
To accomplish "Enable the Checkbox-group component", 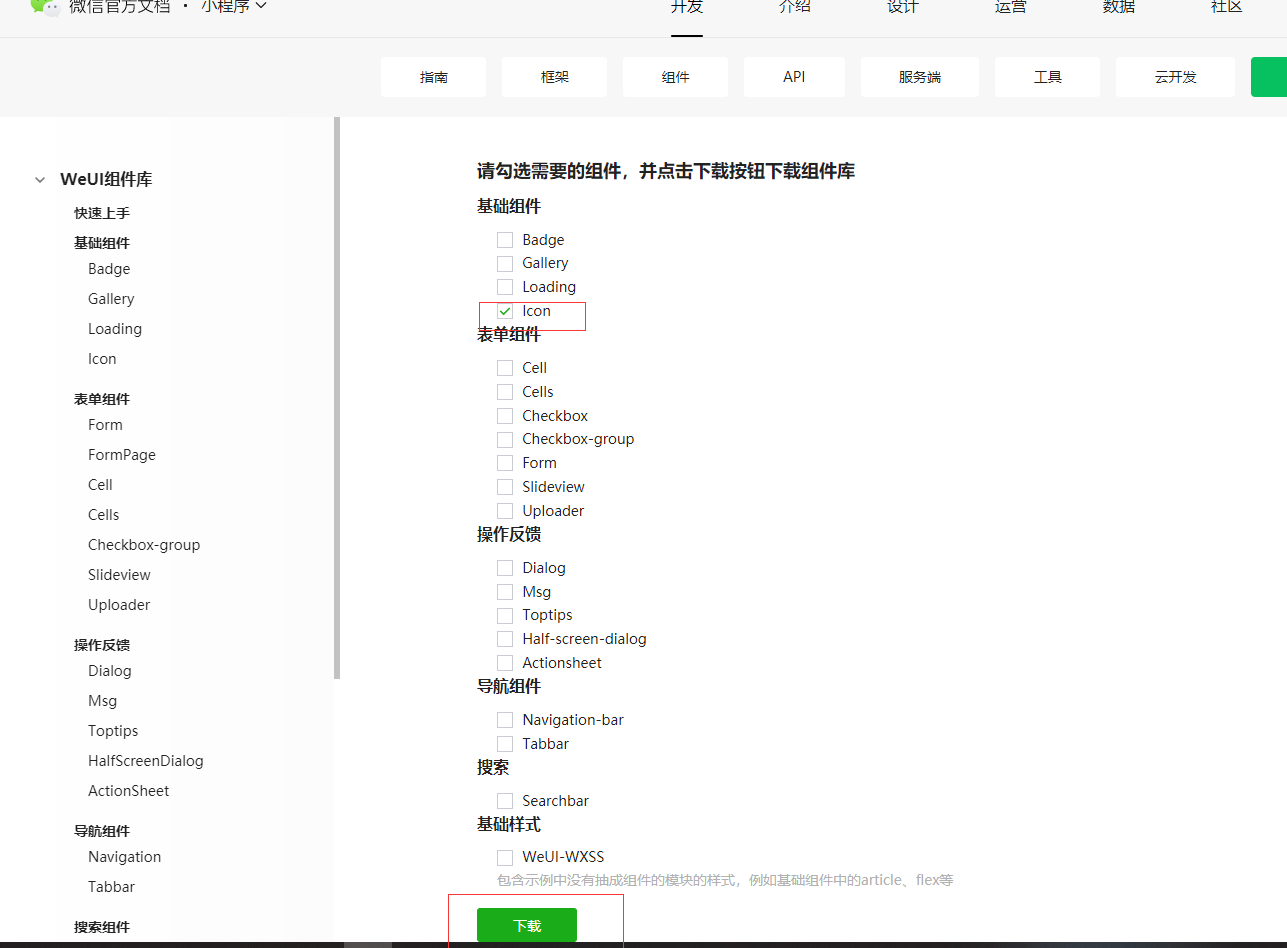I will (x=505, y=438).
